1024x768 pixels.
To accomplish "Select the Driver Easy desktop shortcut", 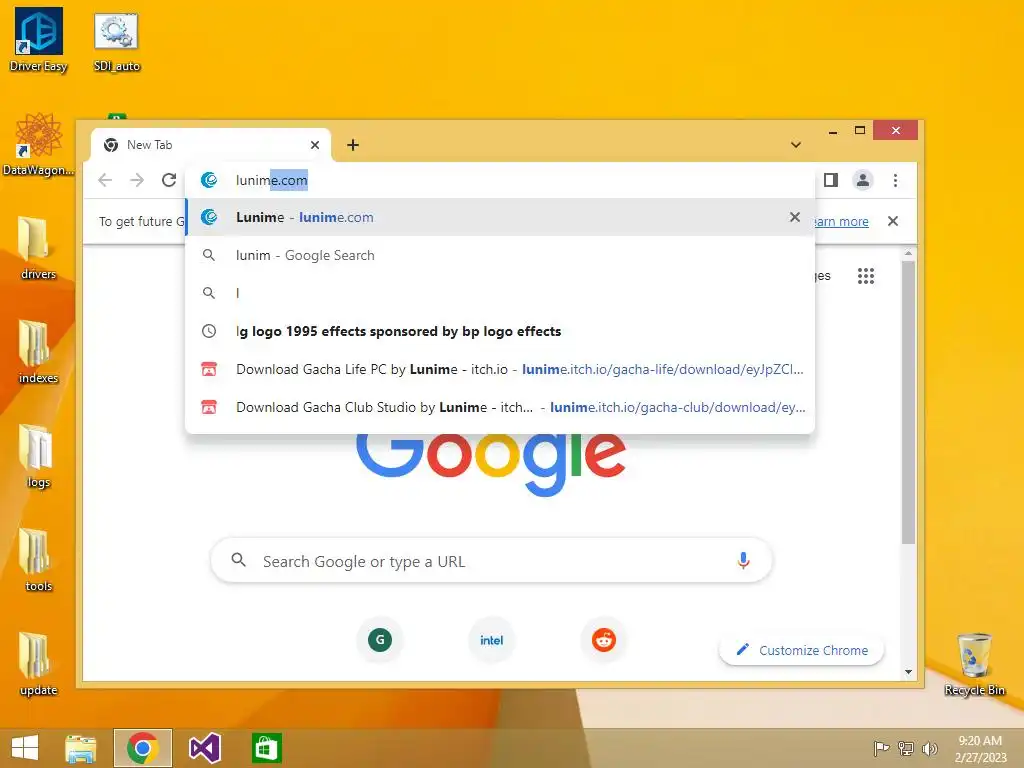I will pyautogui.click(x=39, y=39).
